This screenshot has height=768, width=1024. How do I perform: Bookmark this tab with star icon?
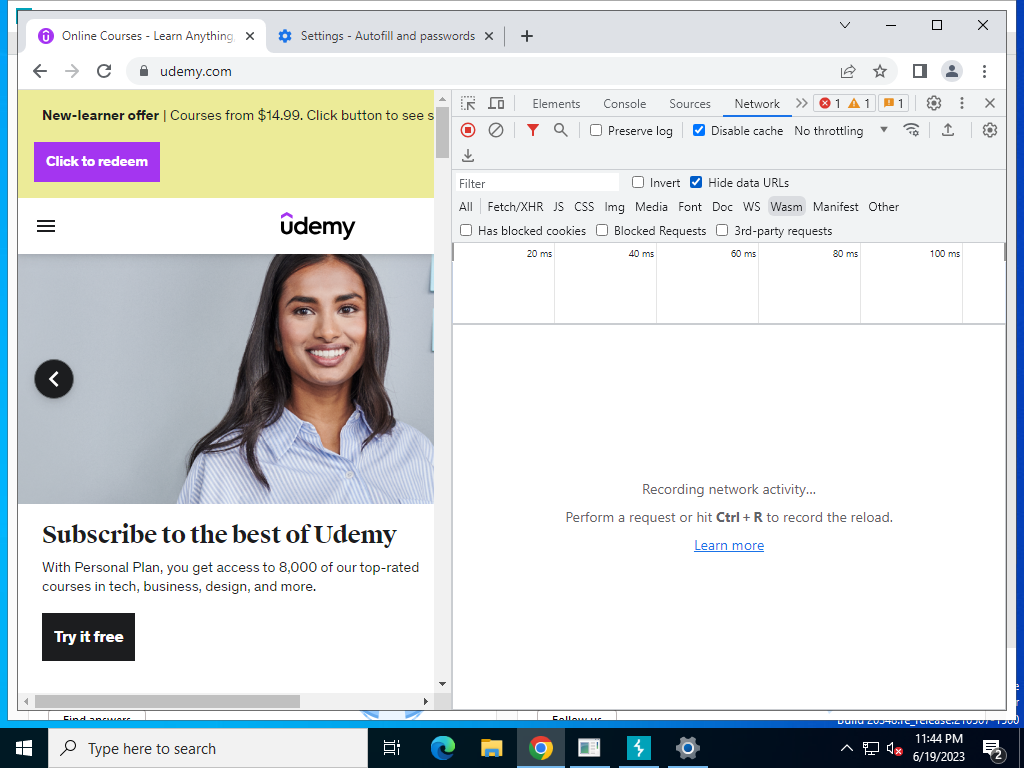880,71
